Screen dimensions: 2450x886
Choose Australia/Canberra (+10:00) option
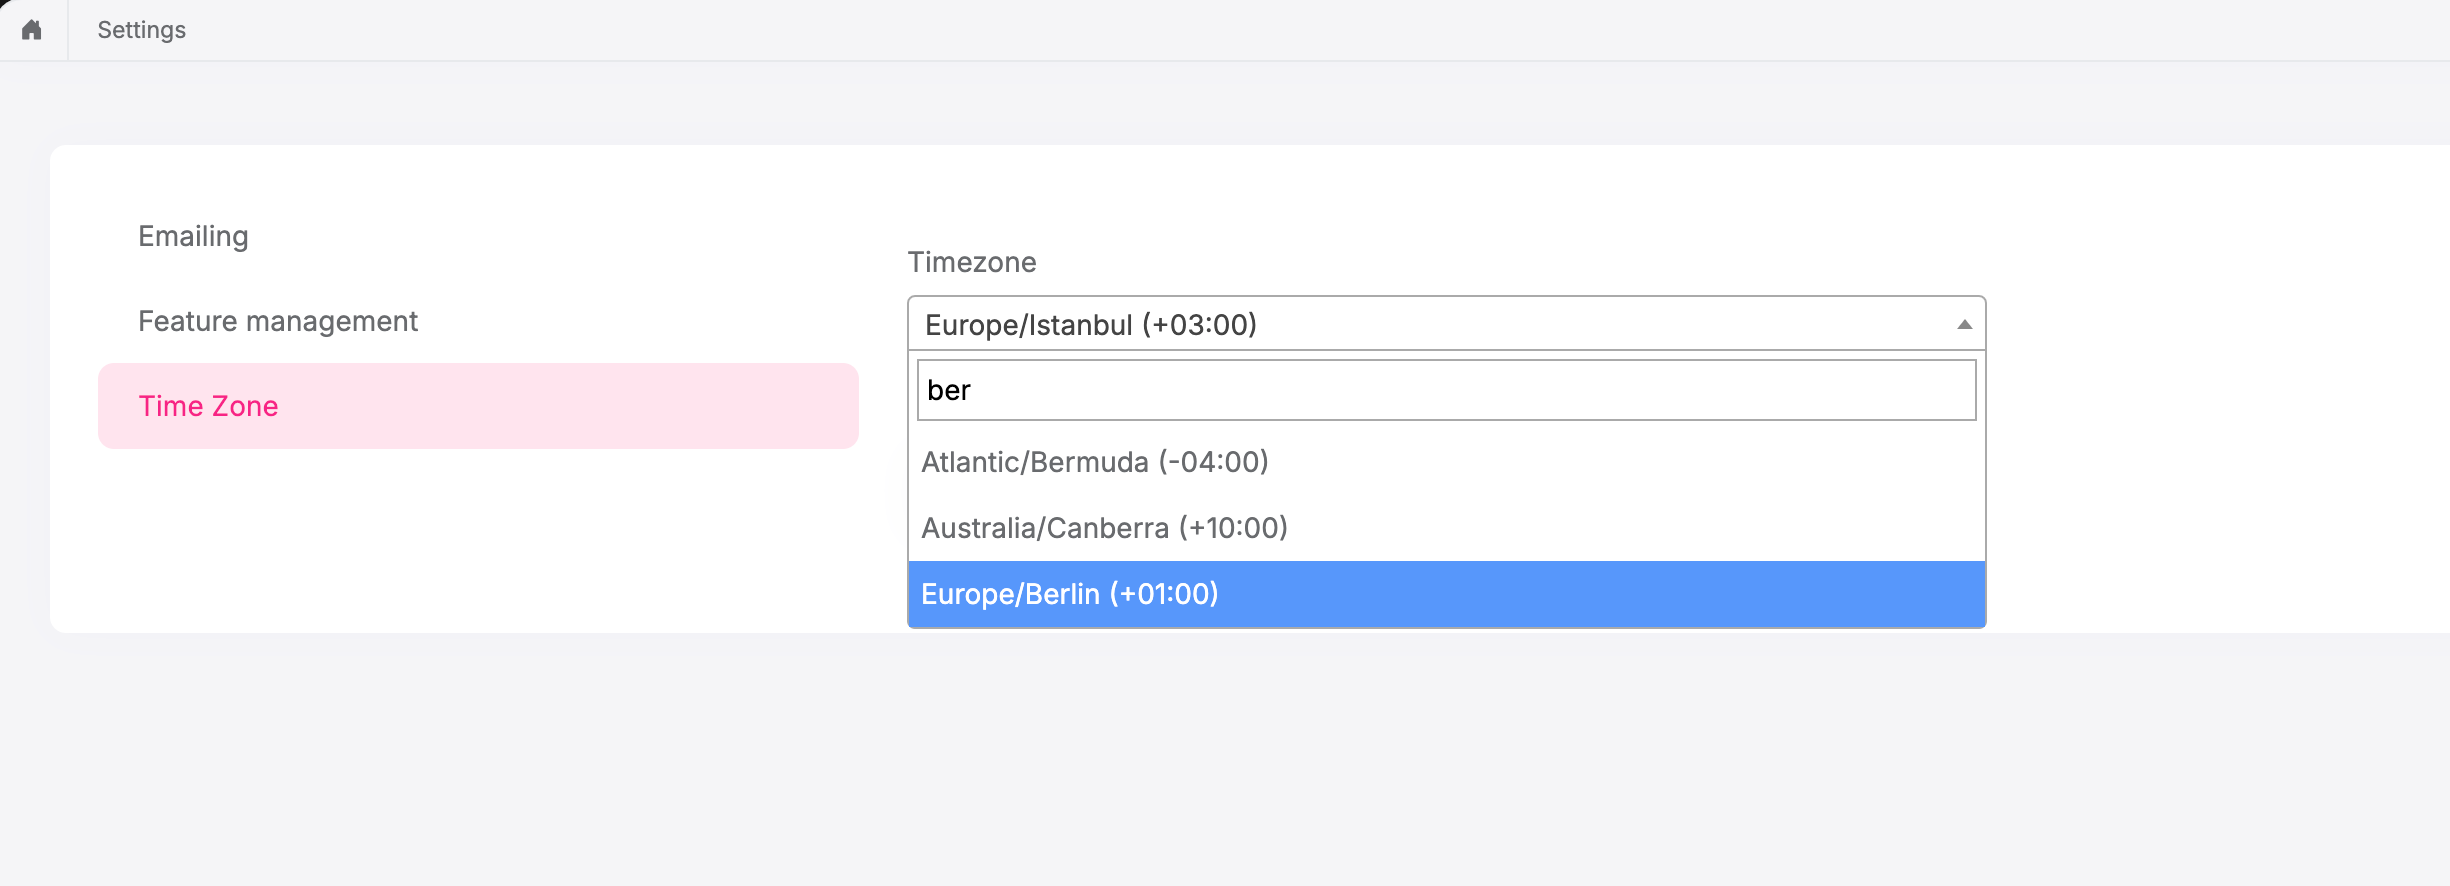1104,528
